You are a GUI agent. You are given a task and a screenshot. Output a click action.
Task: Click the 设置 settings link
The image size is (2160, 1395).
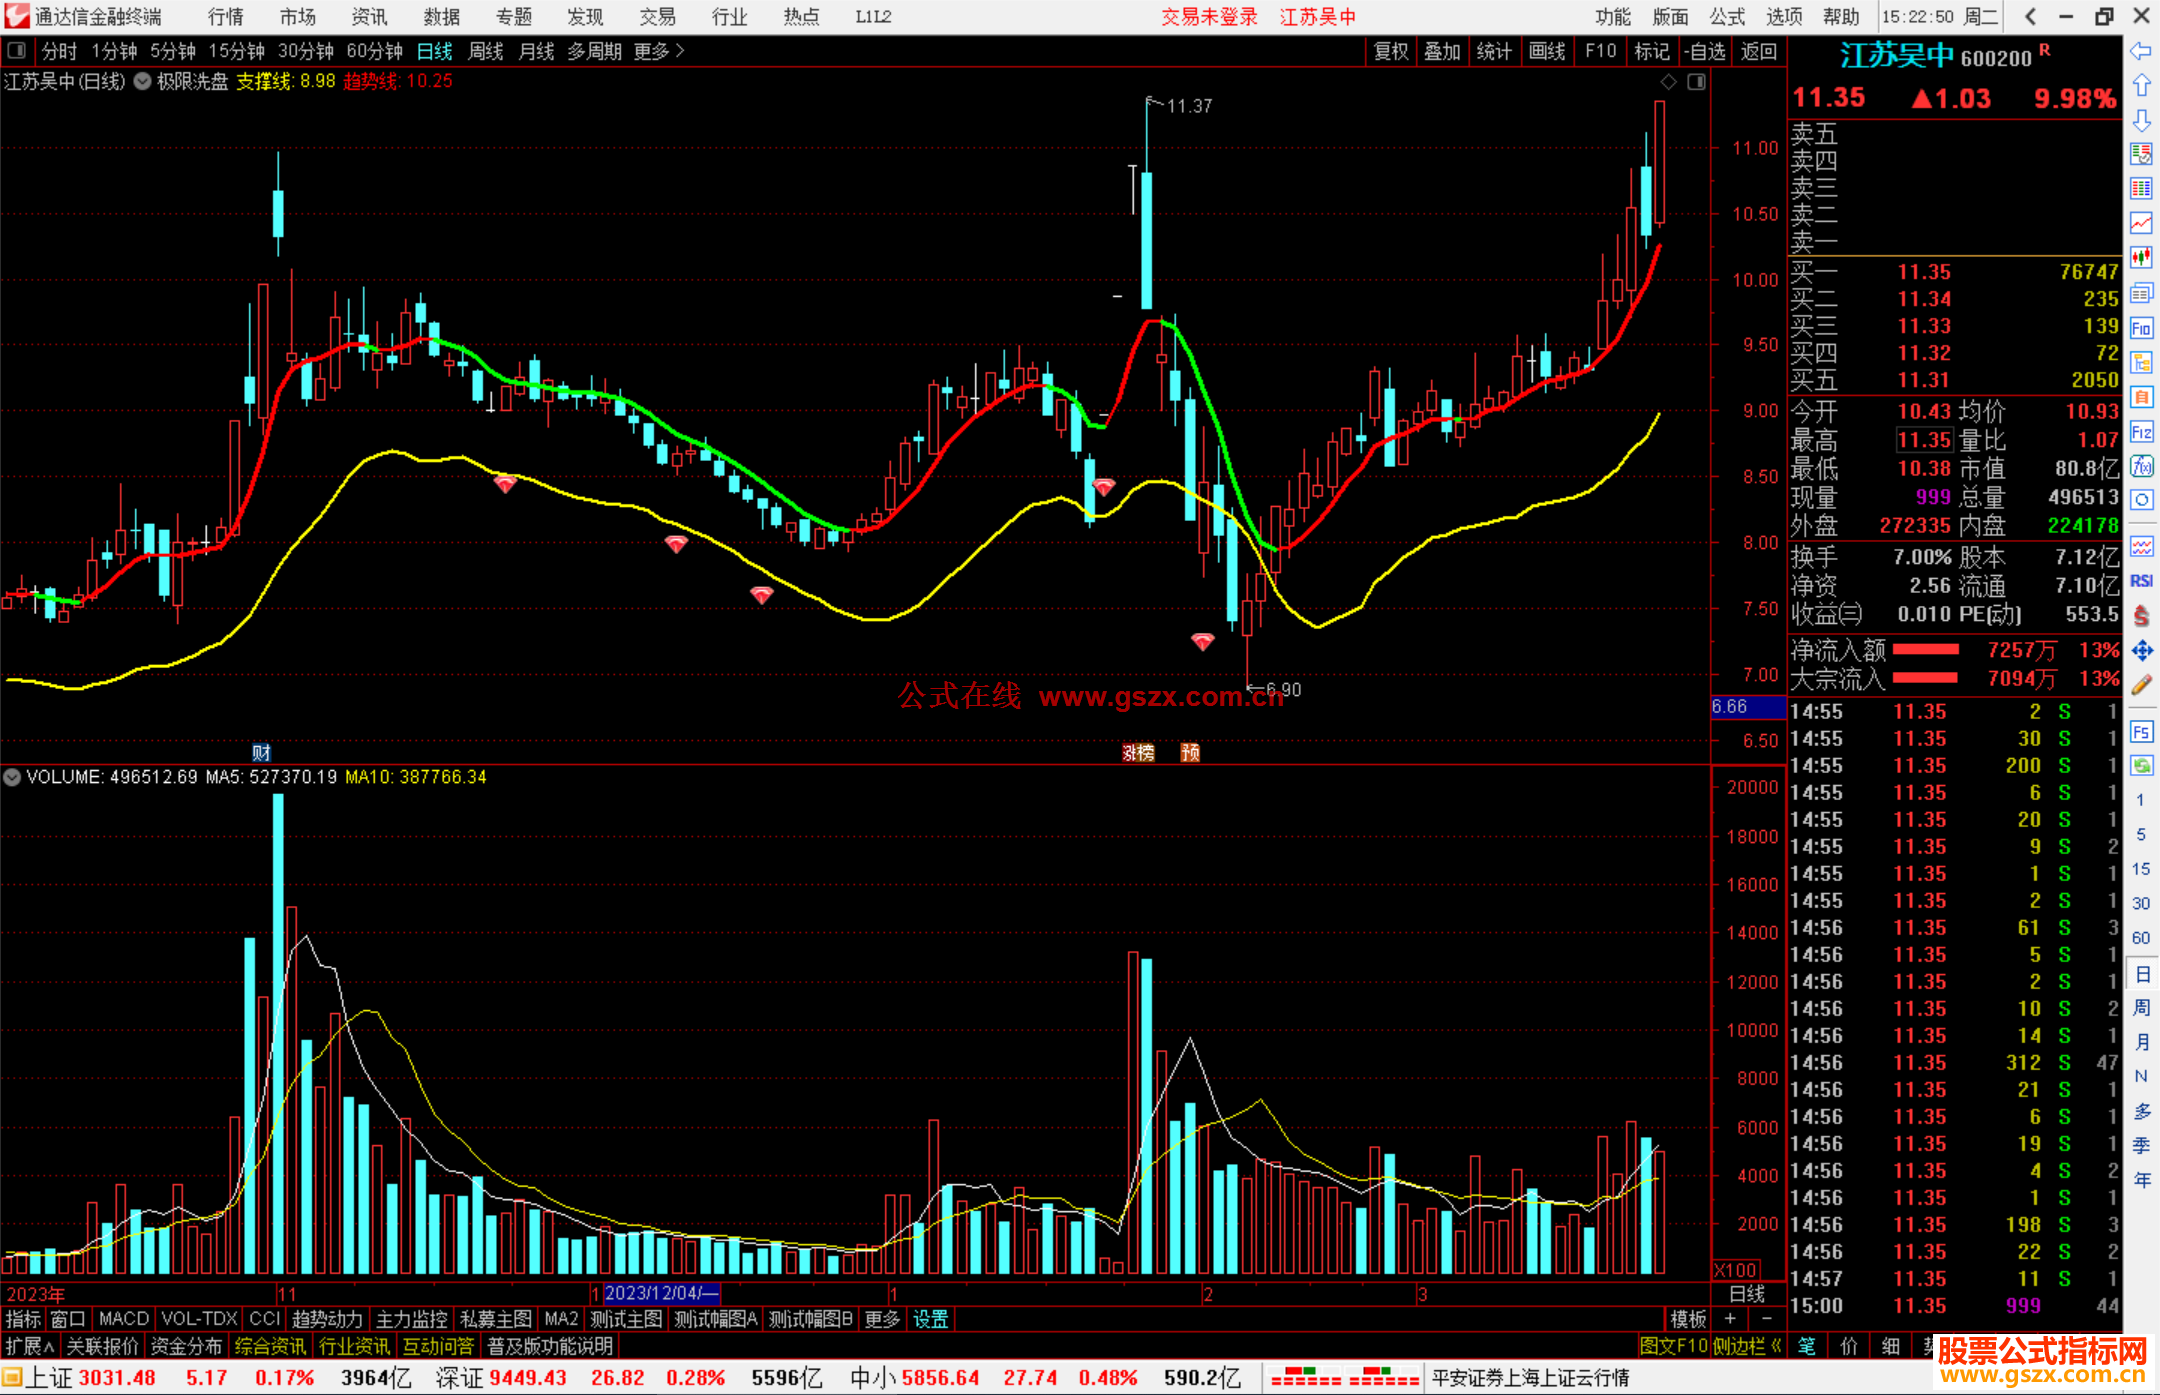930,1319
